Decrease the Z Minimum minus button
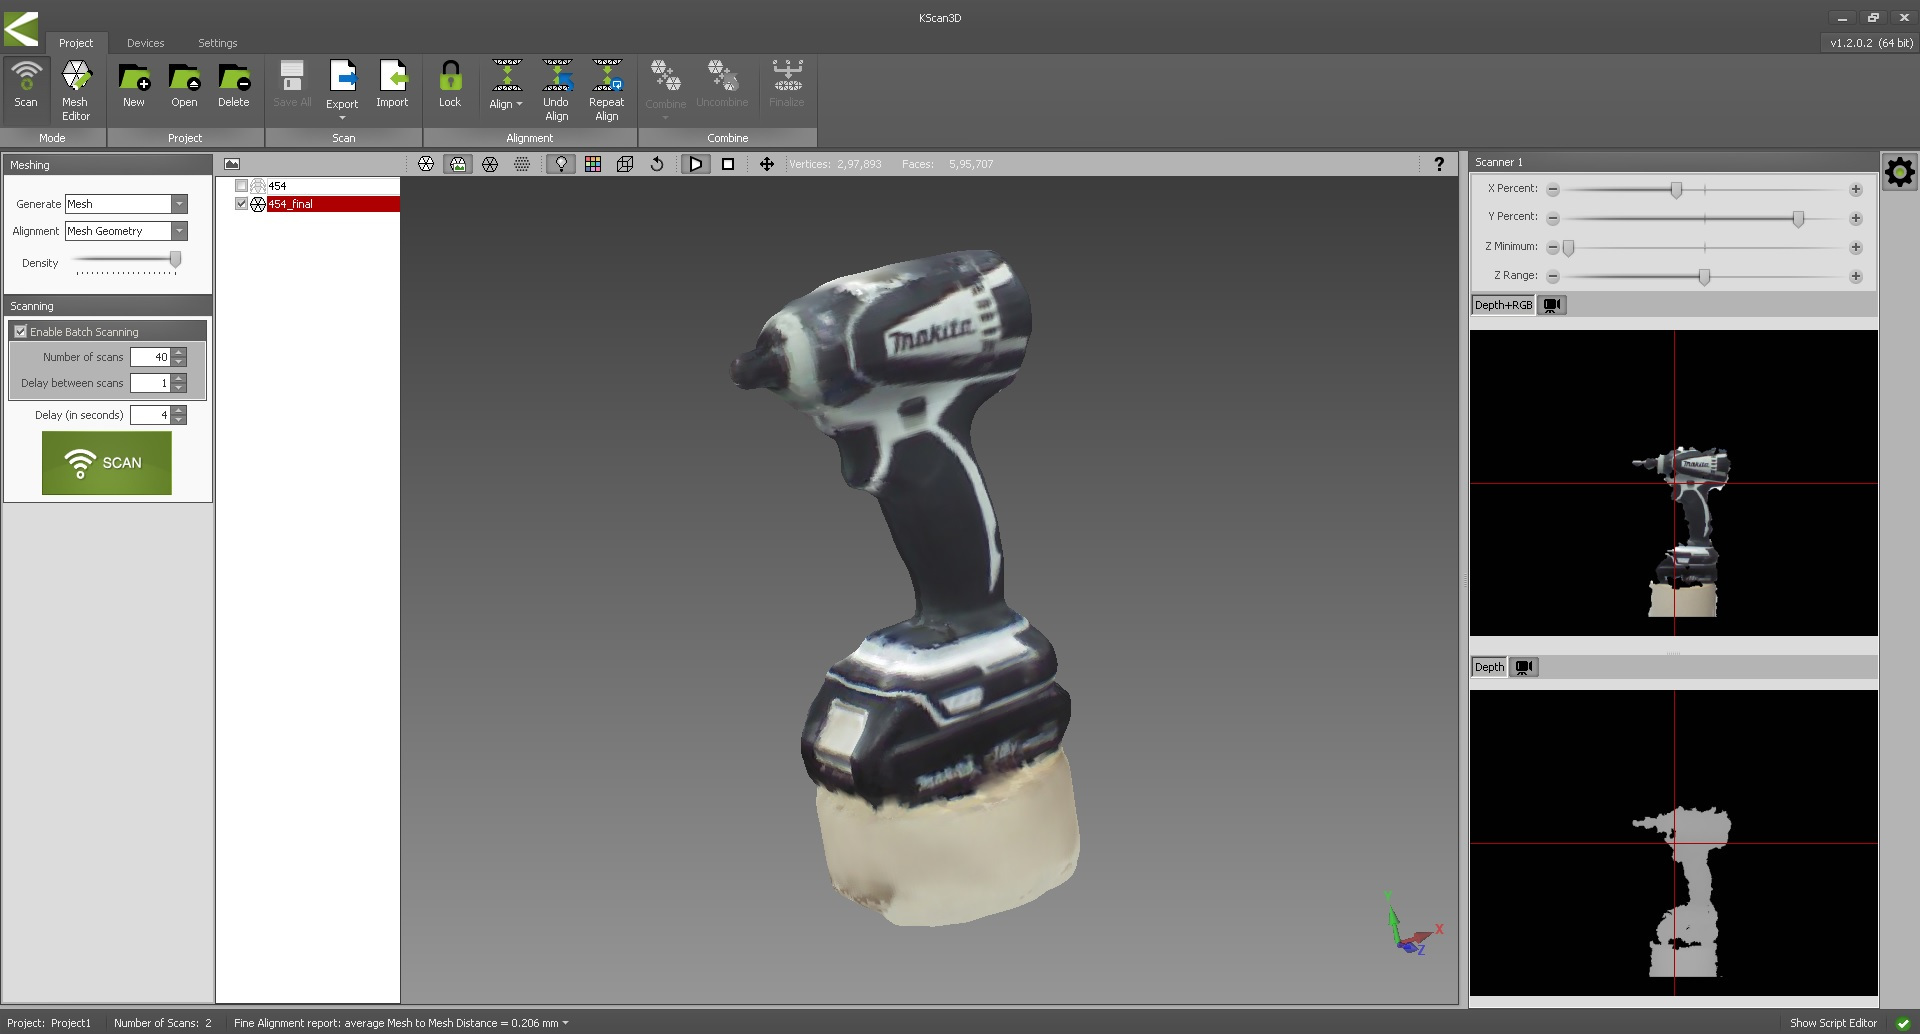This screenshot has width=1920, height=1034. (1553, 247)
